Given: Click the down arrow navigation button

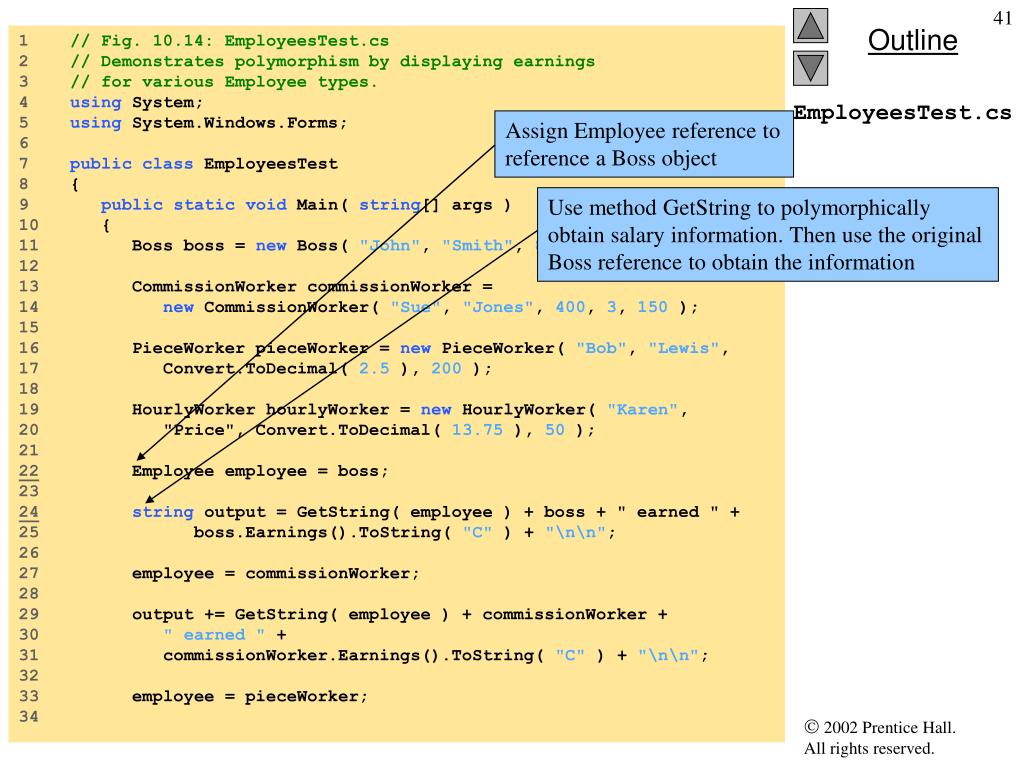Looking at the screenshot, I should [x=810, y=69].
